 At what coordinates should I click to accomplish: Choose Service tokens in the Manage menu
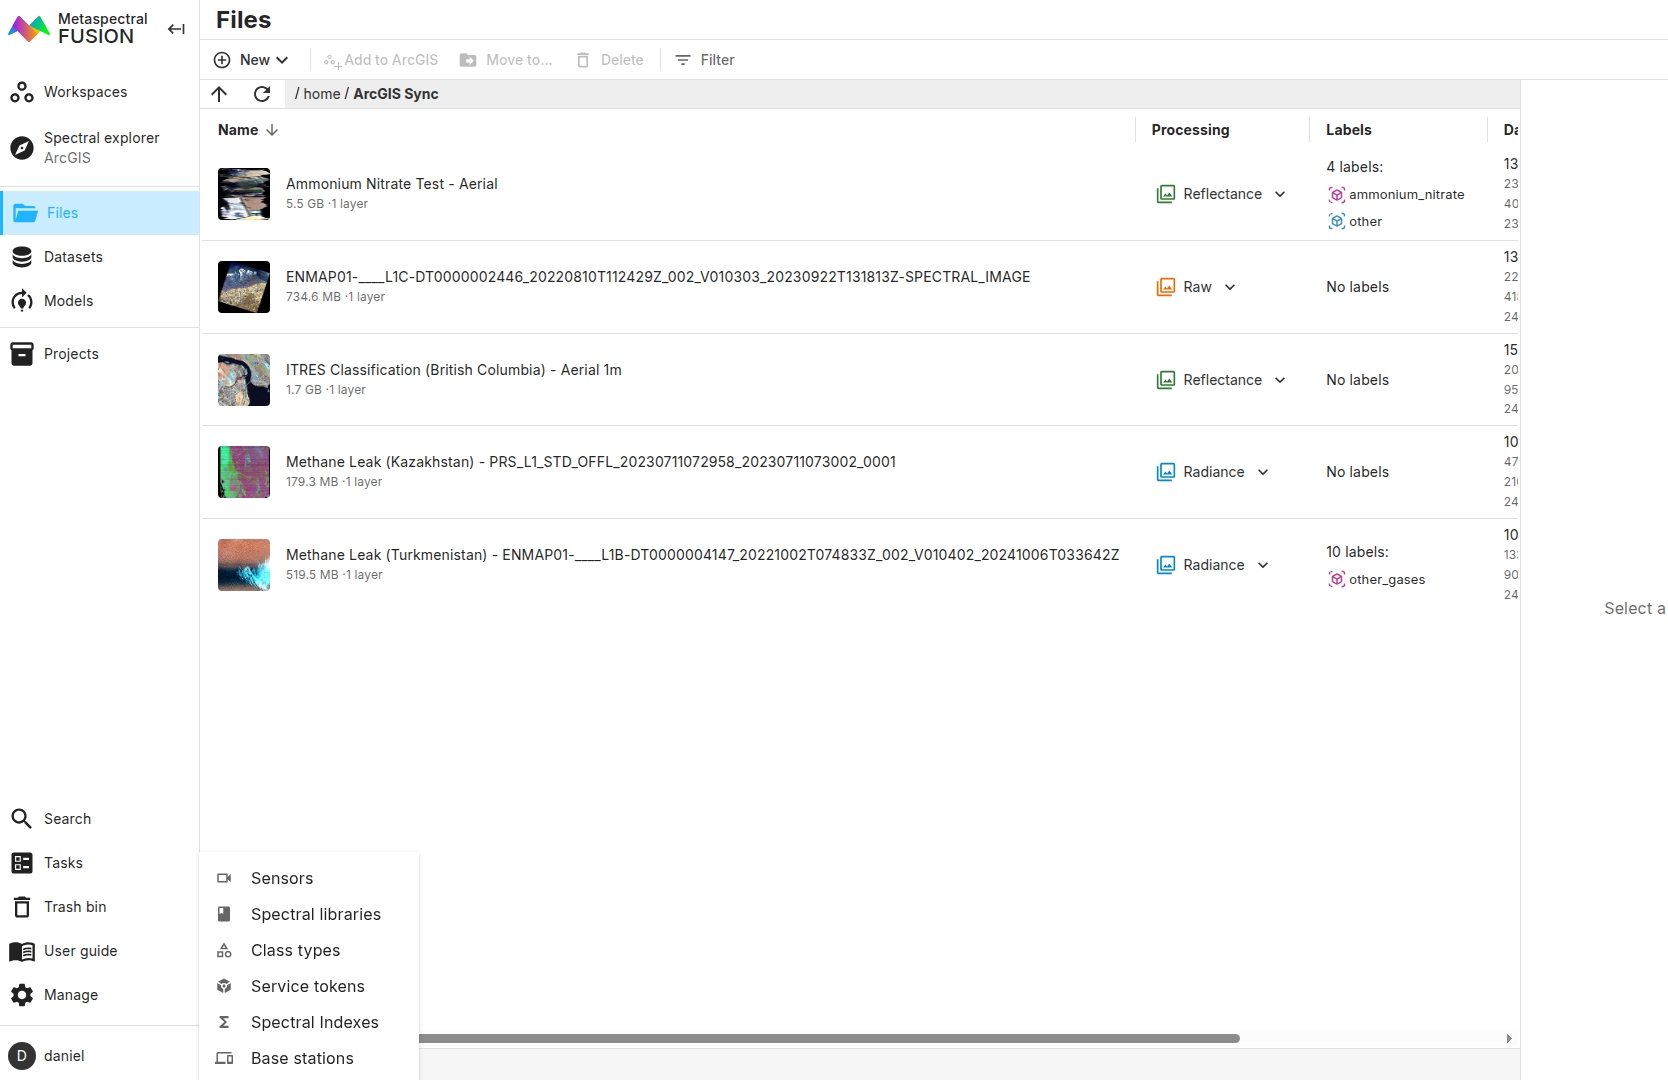pos(307,986)
